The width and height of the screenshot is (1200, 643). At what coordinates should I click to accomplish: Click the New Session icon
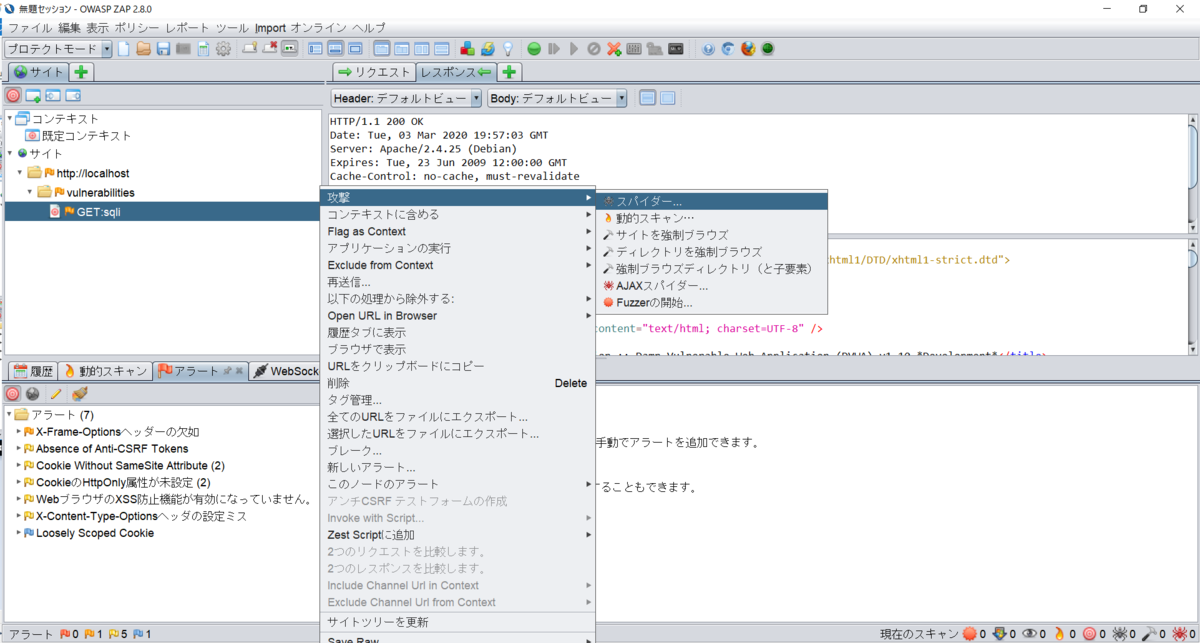[124, 48]
